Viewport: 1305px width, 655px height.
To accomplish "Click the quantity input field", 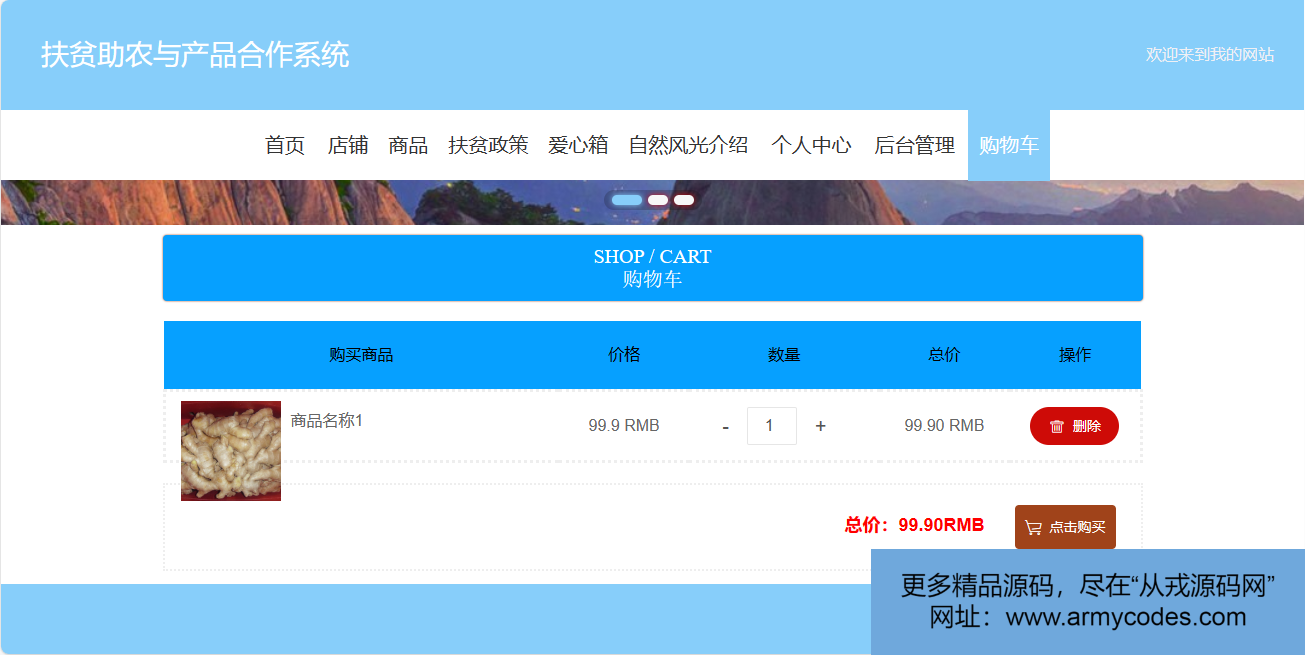I will click(x=771, y=426).
